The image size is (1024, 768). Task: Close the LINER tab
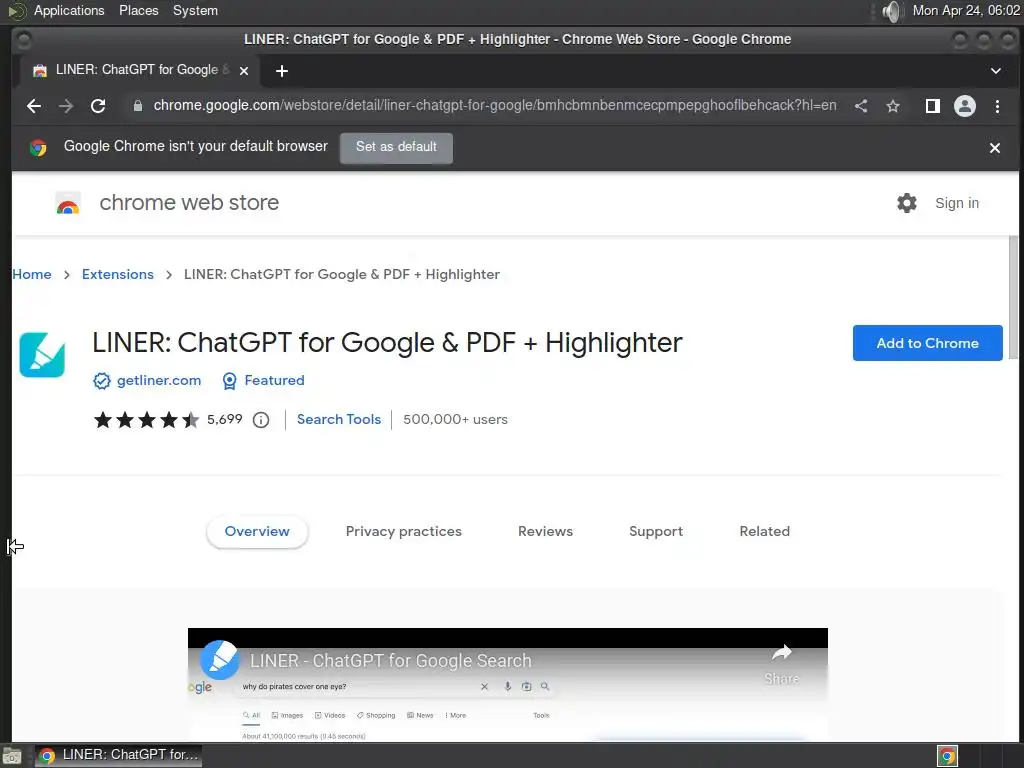click(244, 71)
